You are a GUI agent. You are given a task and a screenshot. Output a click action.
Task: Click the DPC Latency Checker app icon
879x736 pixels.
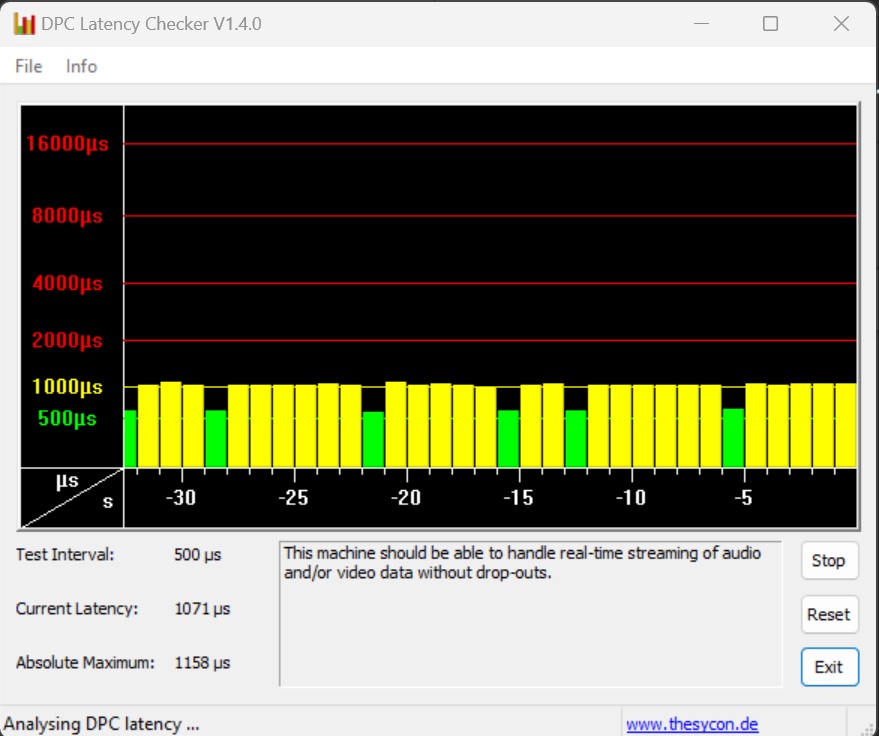click(x=24, y=24)
